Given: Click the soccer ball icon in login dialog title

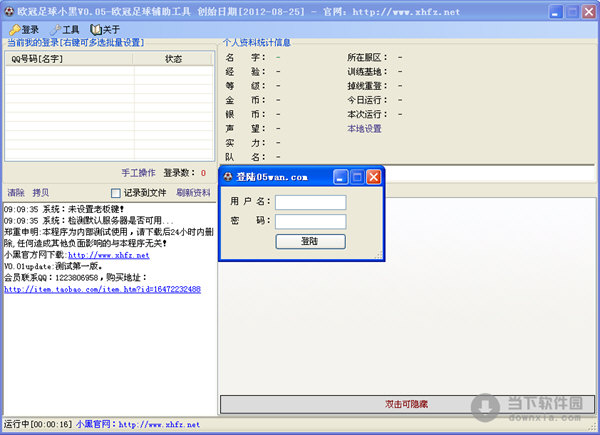Looking at the screenshot, I should [228, 177].
